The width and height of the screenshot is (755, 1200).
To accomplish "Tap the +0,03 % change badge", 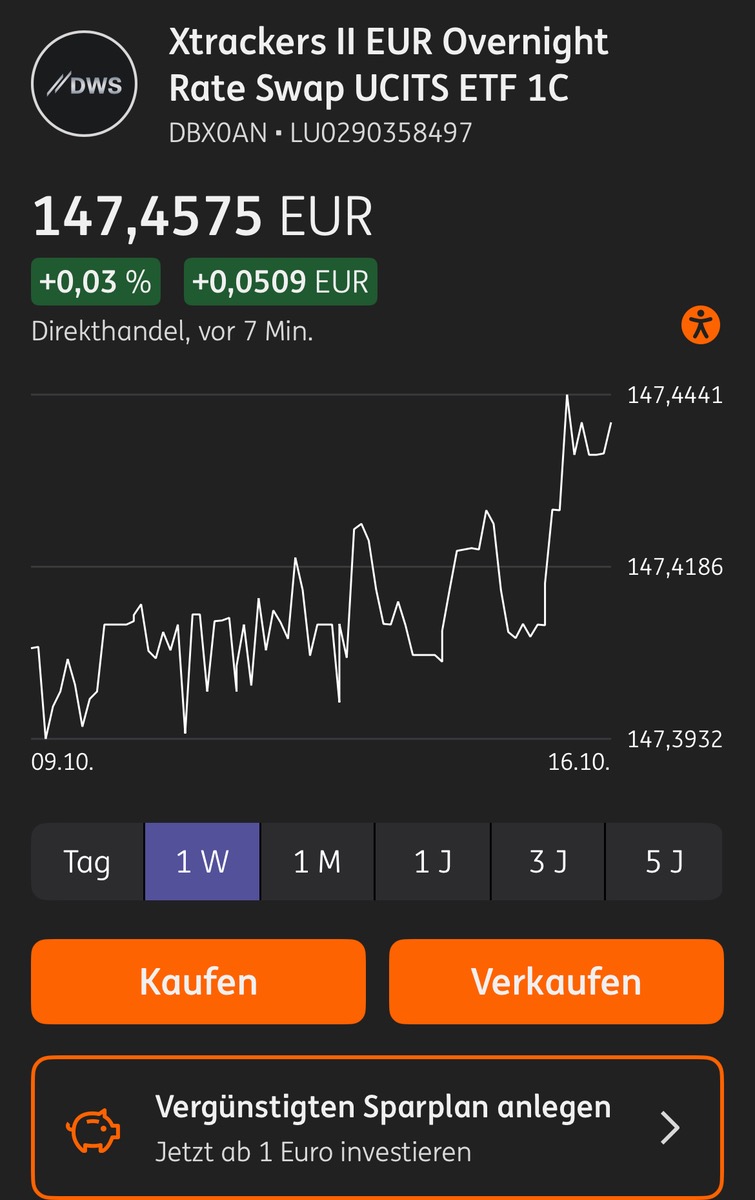I will click(95, 282).
